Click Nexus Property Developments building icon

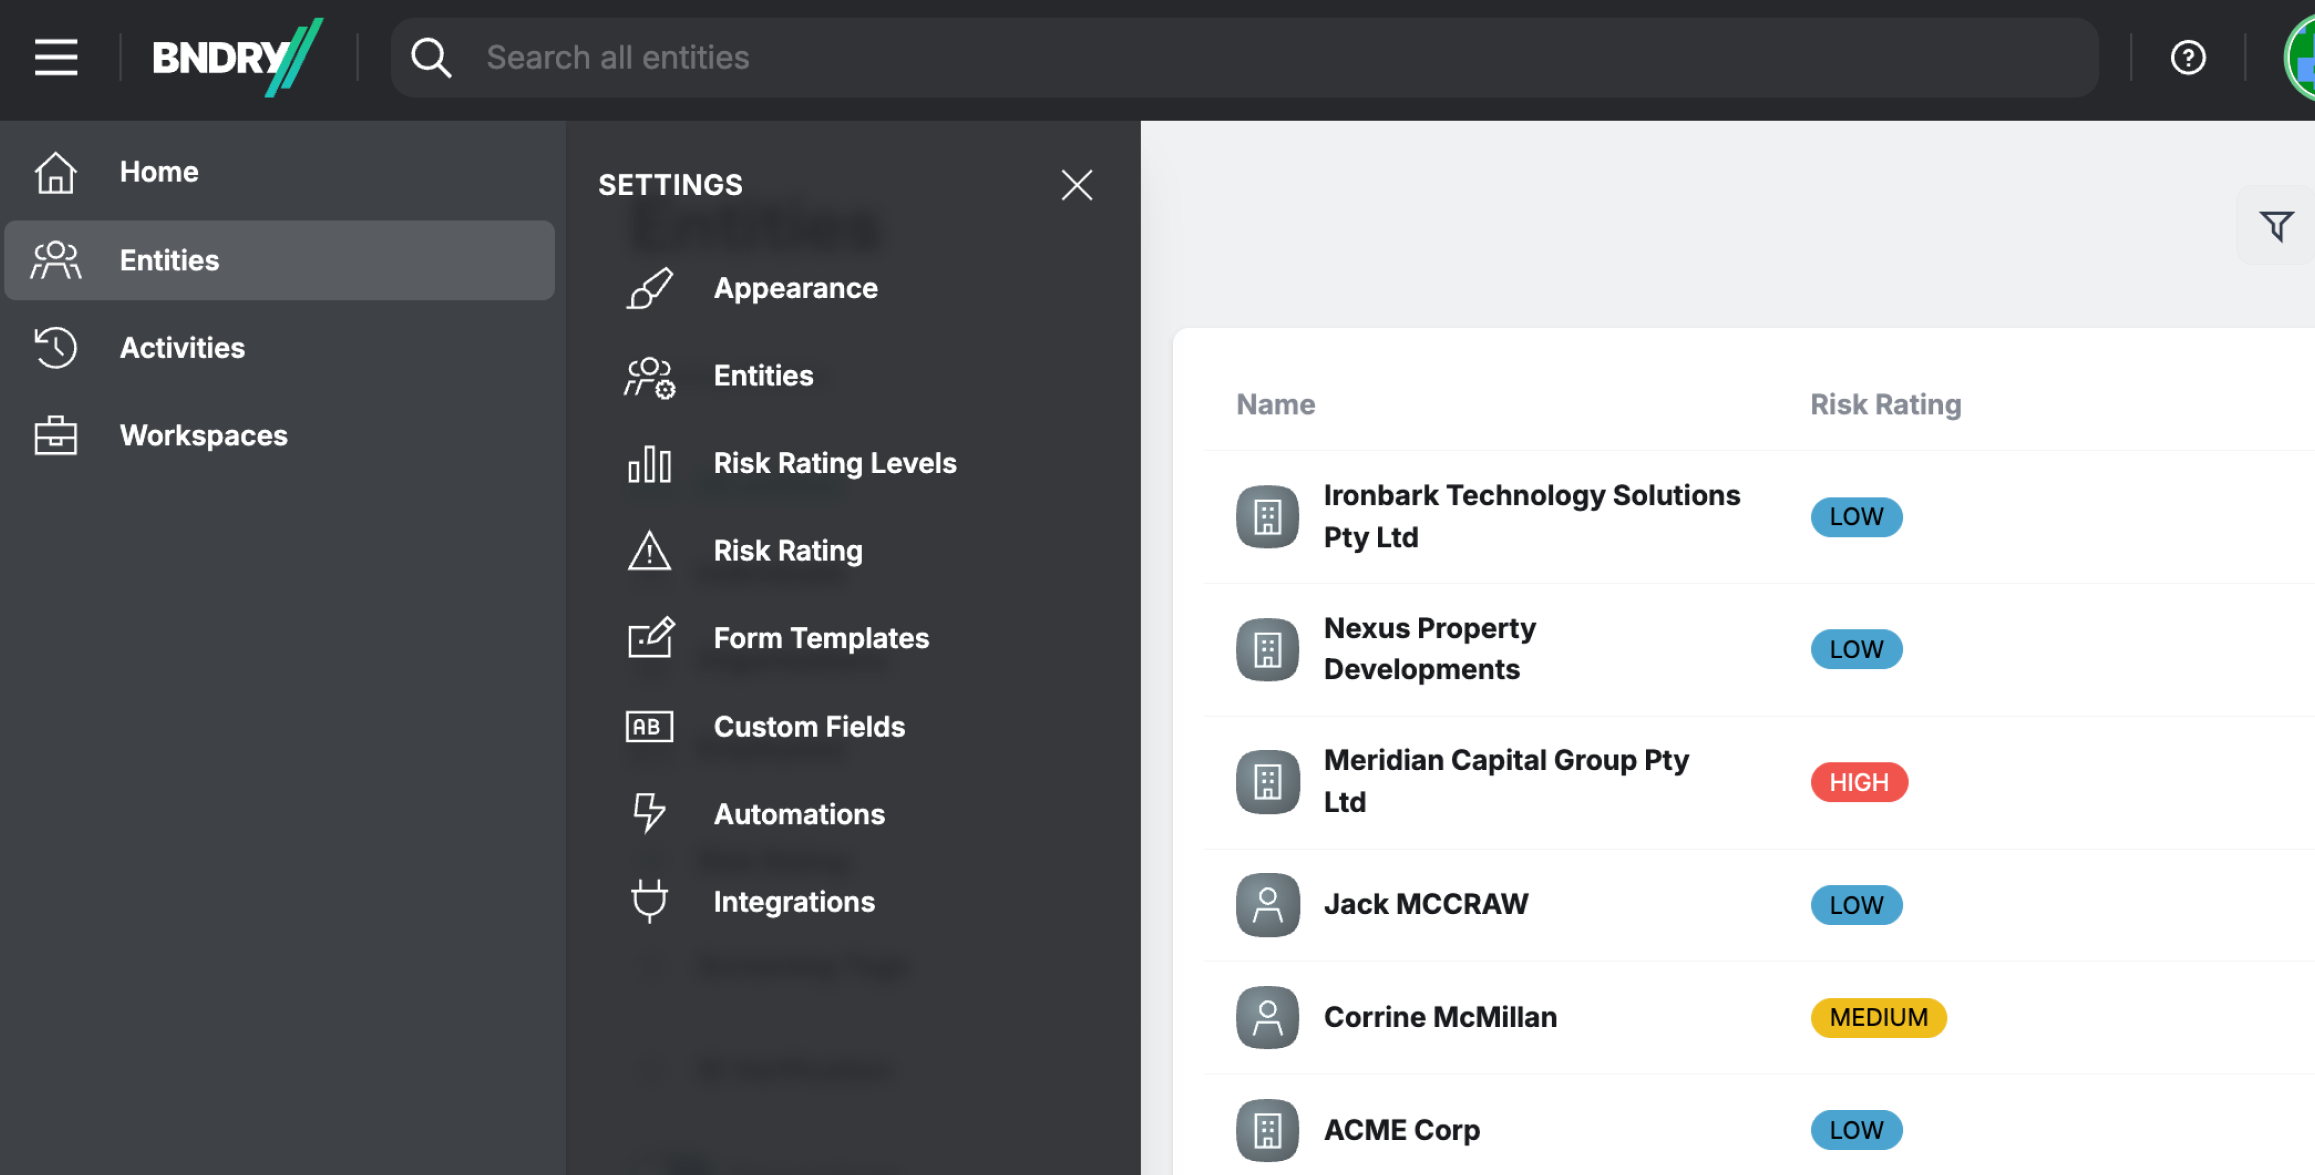click(x=1268, y=650)
